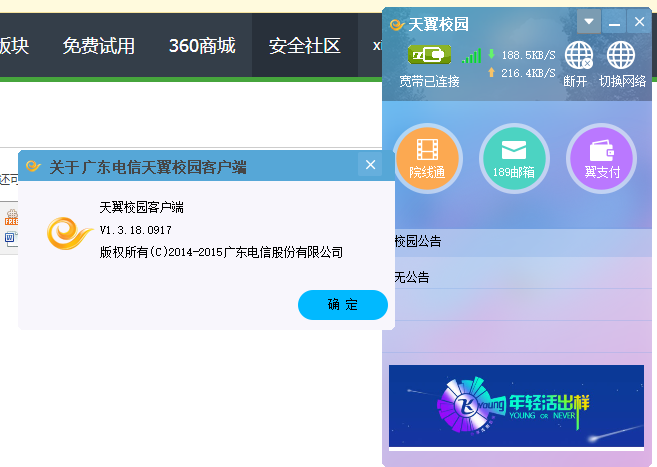The height and width of the screenshot is (467, 657).
Task: Disconnect broadband via the 断开 globe icon
Action: click(579, 56)
